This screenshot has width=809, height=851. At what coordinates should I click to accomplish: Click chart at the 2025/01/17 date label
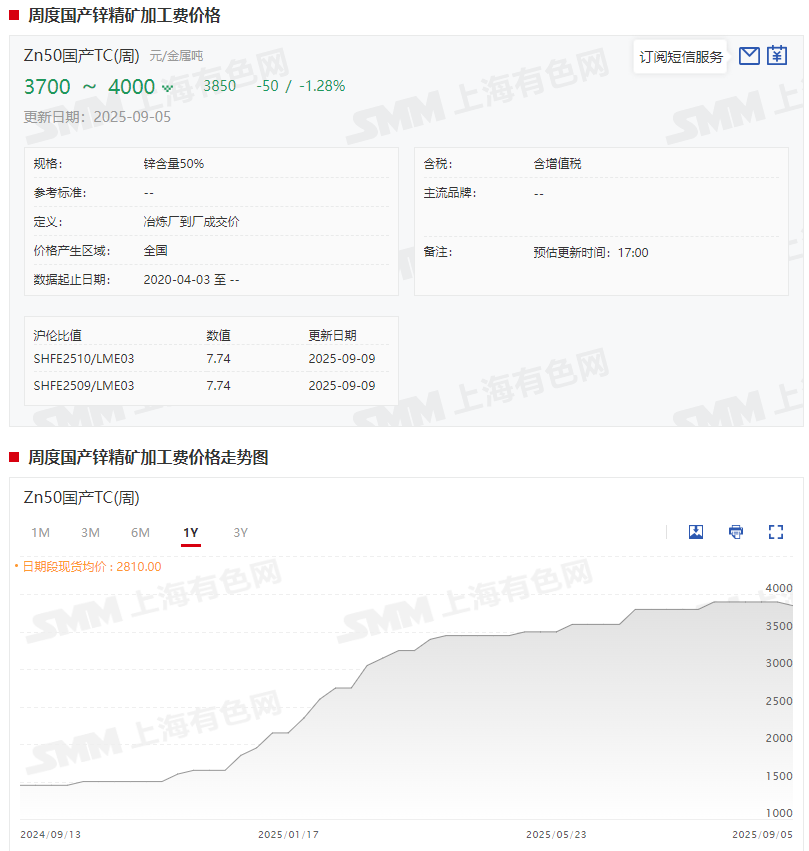click(x=288, y=834)
